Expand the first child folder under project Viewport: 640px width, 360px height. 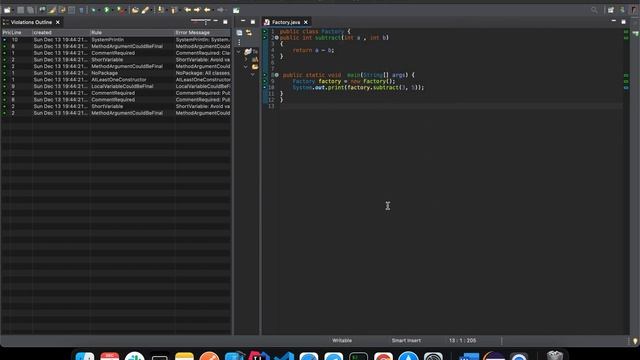coord(245,60)
